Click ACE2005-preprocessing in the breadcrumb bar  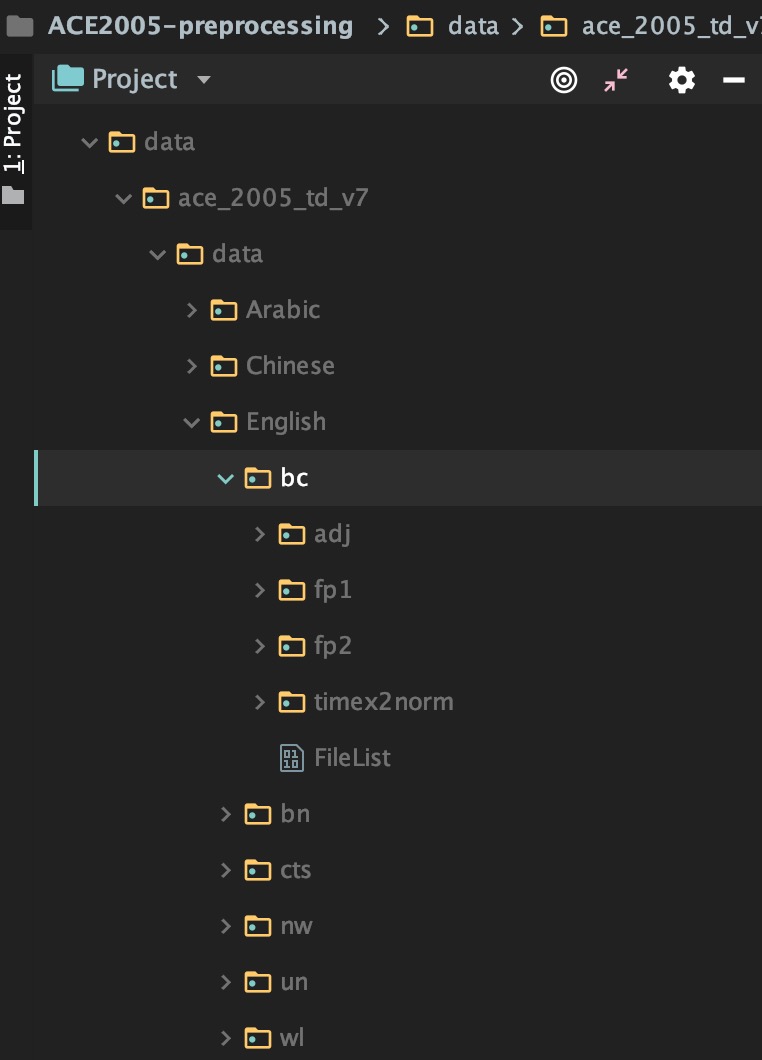click(198, 26)
